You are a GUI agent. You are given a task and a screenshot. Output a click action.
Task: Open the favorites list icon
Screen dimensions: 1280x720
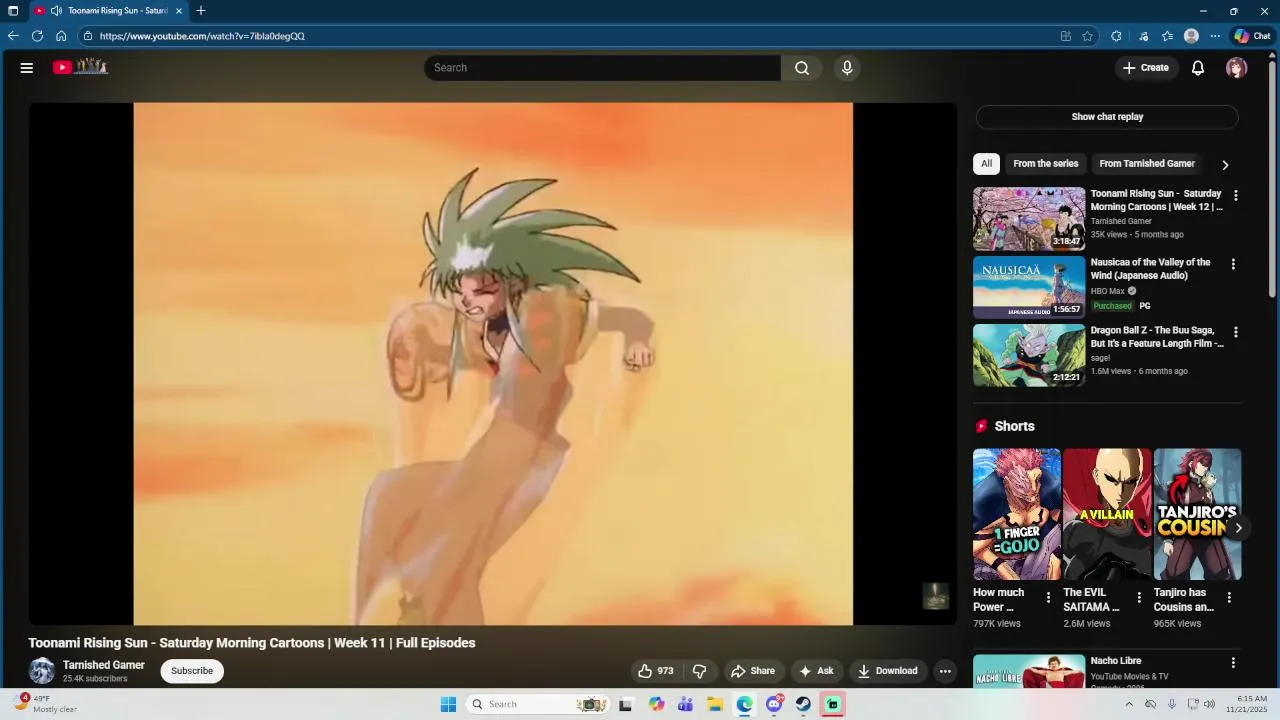click(1167, 36)
